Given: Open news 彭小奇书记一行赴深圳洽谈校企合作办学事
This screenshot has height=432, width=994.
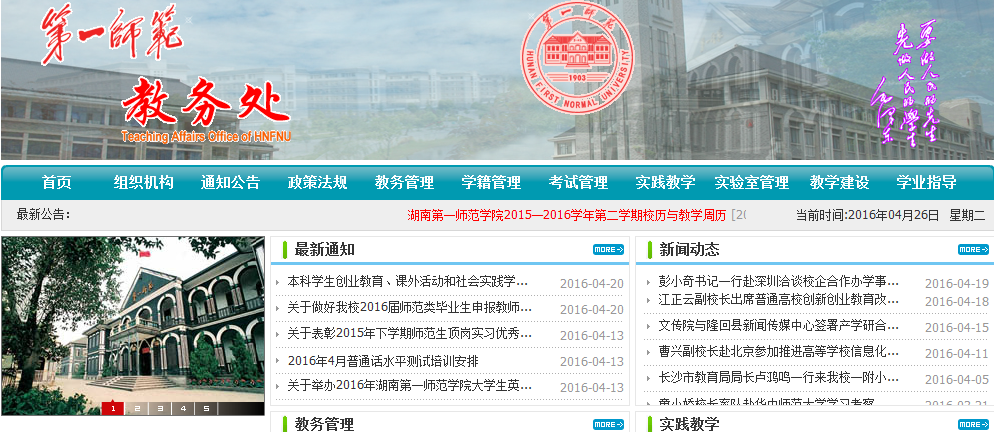Looking at the screenshot, I should [778, 281].
